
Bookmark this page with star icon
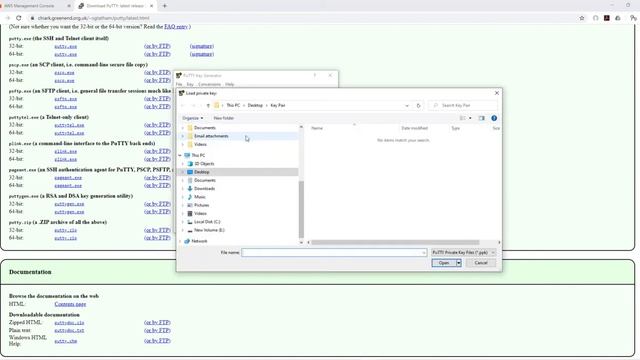tap(582, 18)
